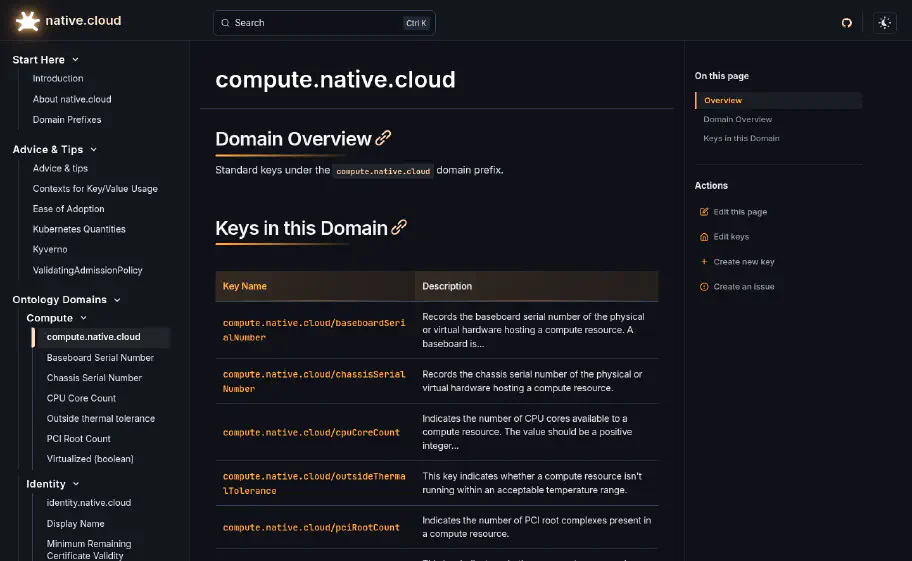Viewport: 912px width, 561px height.
Task: Open the pciRootCount key link
Action: pyautogui.click(x=311, y=527)
